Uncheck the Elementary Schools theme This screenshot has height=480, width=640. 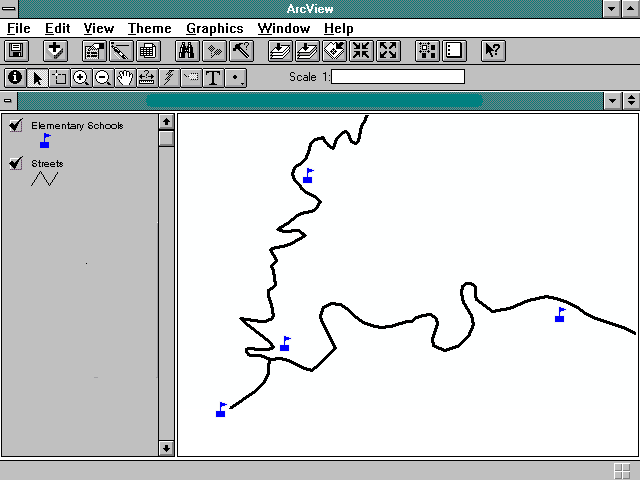click(x=16, y=125)
